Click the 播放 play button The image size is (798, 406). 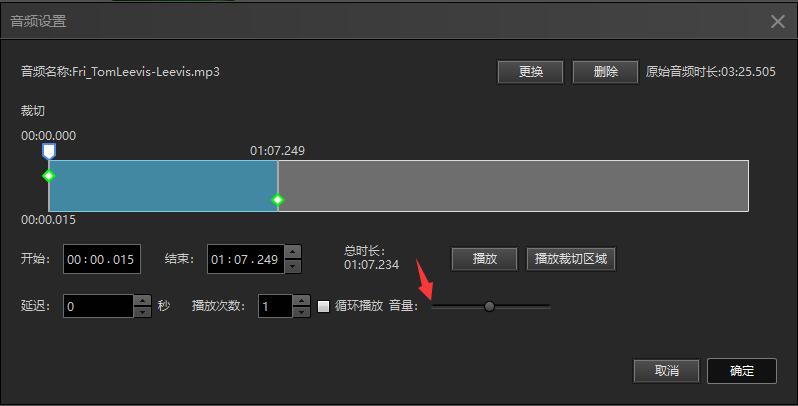pos(484,259)
